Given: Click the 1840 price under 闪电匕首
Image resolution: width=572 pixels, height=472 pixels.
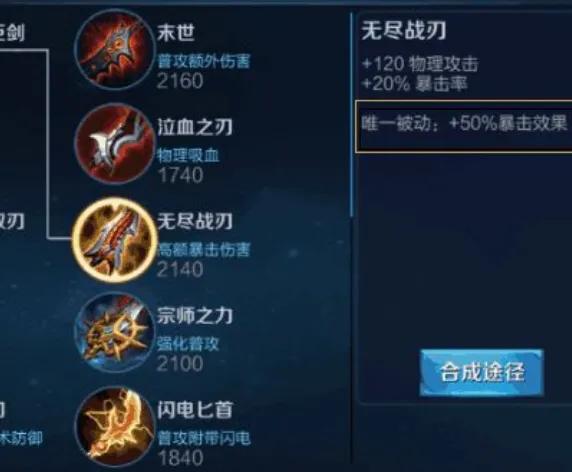Looking at the screenshot, I should (180, 457).
